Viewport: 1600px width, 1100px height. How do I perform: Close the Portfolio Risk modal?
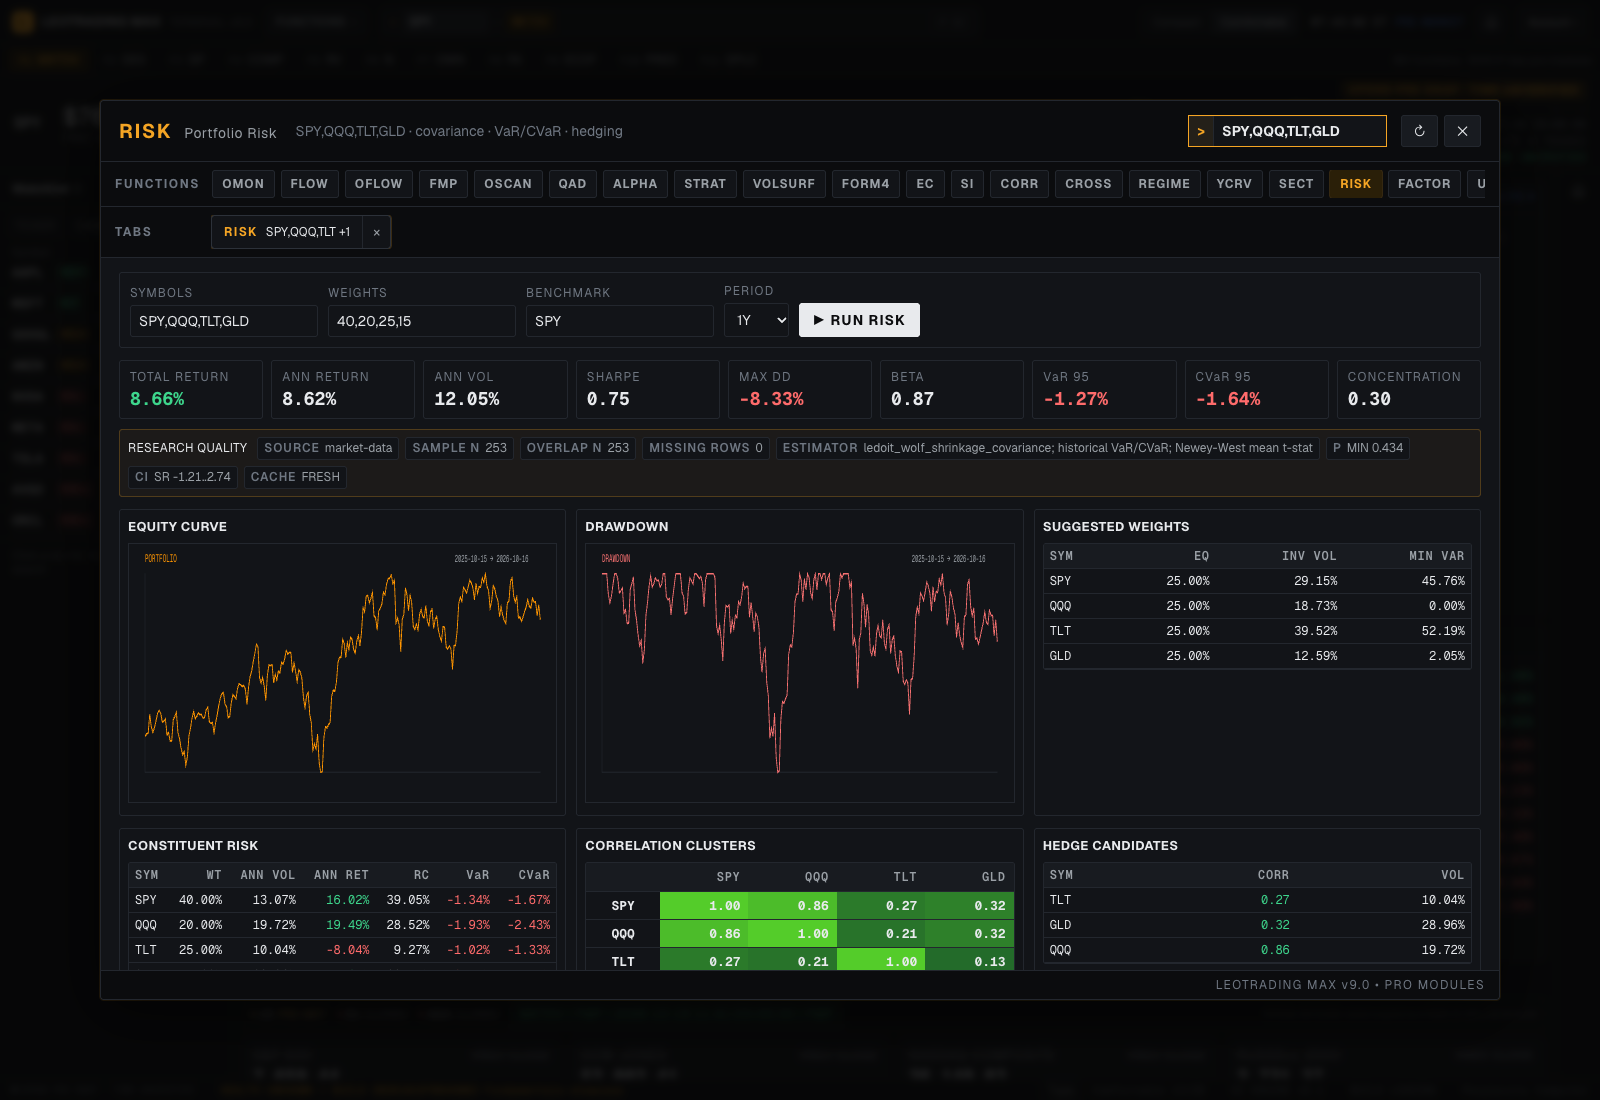(1462, 131)
